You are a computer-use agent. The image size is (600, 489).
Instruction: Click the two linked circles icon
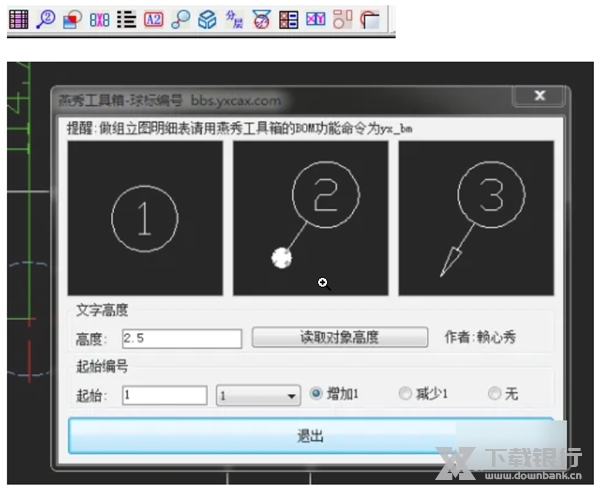(181, 20)
